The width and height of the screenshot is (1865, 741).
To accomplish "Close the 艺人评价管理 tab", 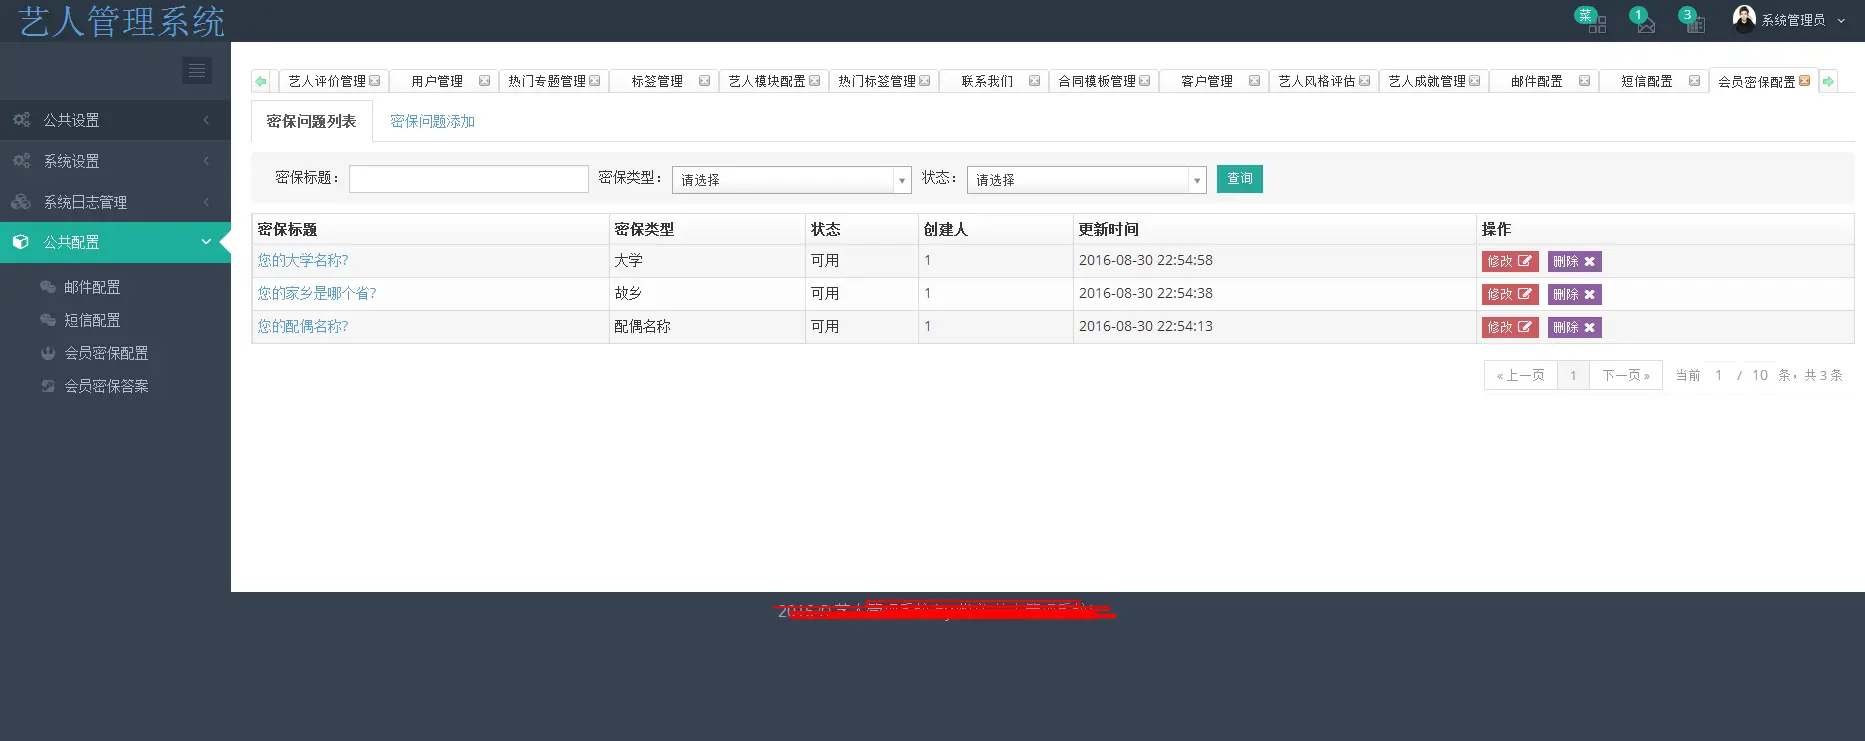I will point(374,81).
